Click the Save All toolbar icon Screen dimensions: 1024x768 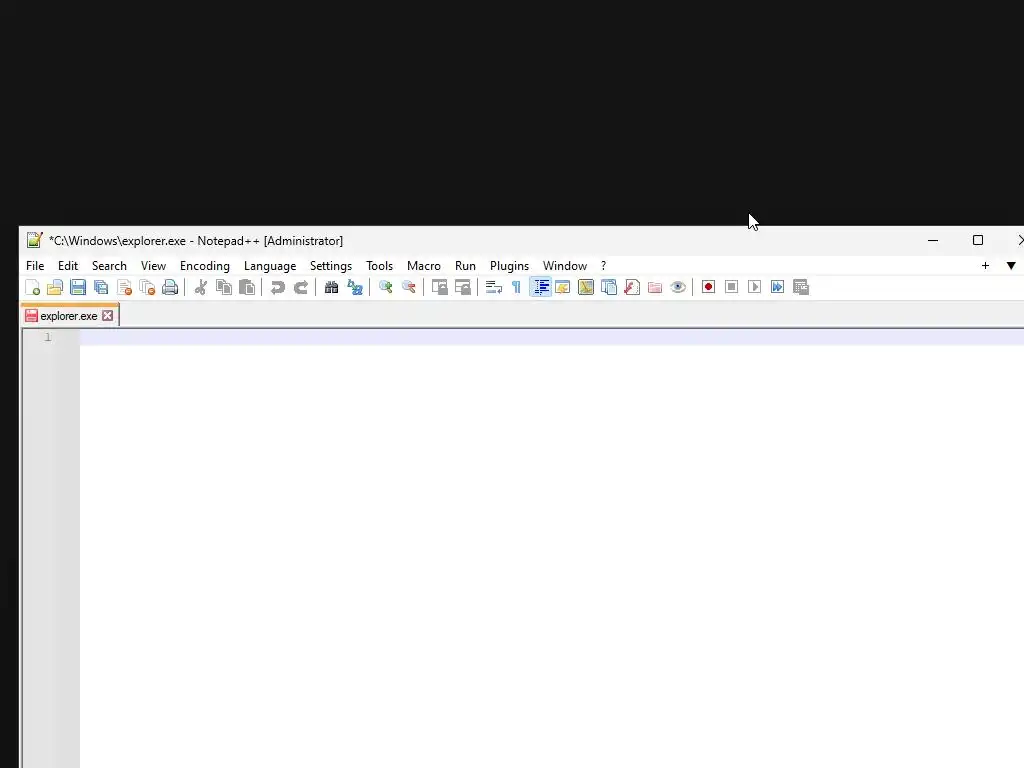[x=101, y=287]
